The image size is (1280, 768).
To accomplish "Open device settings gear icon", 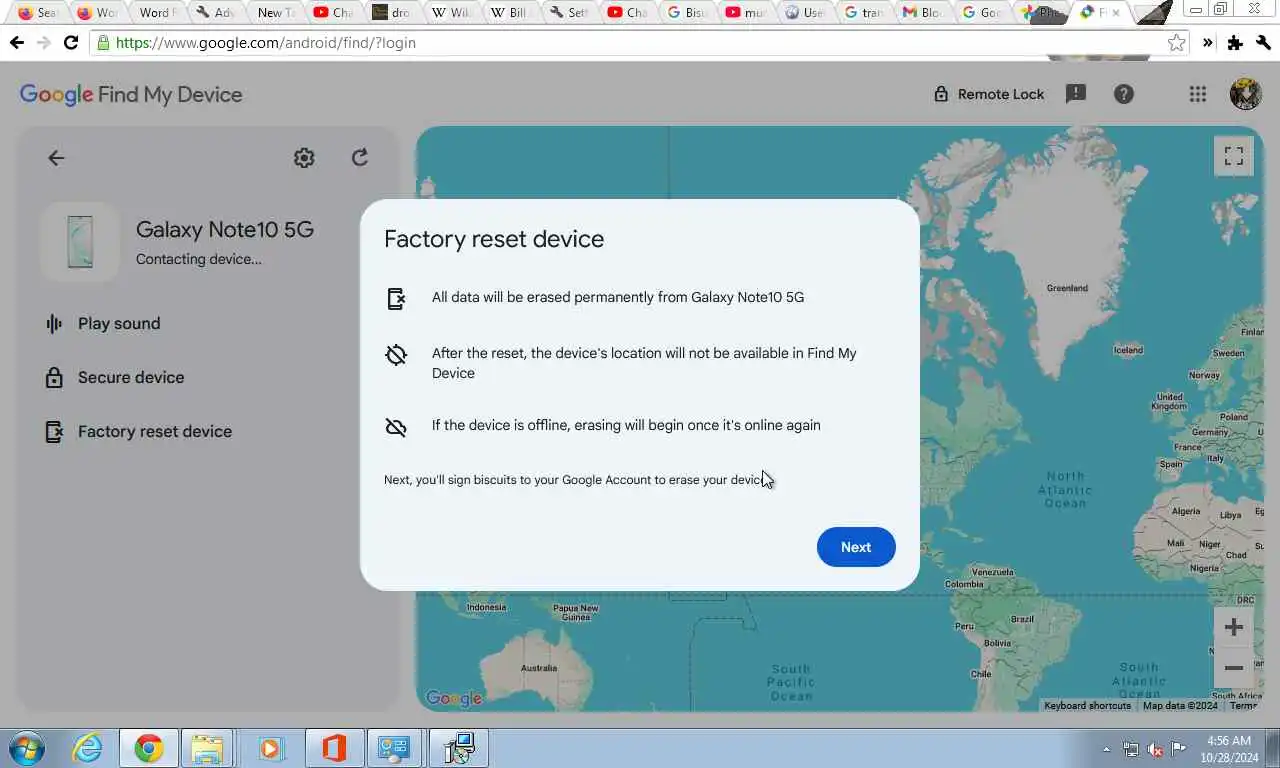I will pyautogui.click(x=304, y=158).
